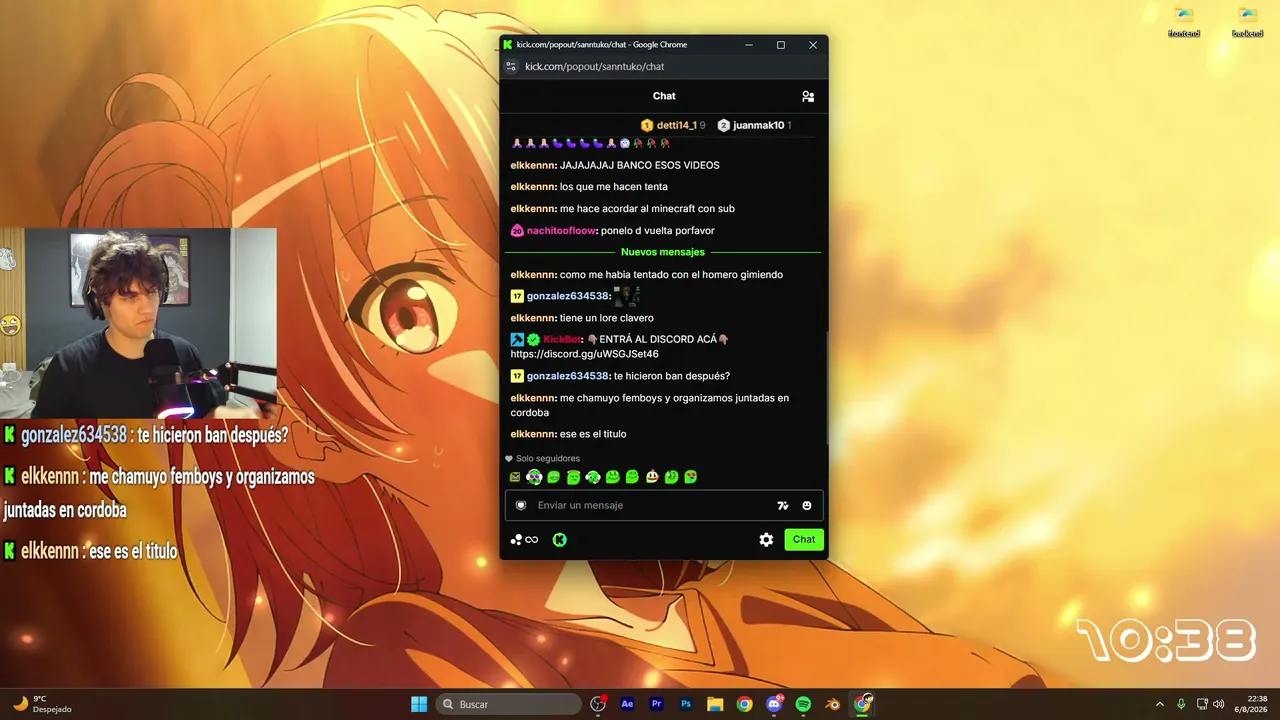The width and height of the screenshot is (1280, 720).
Task: Insert the first angry yellow-green emote
Action: click(515, 477)
